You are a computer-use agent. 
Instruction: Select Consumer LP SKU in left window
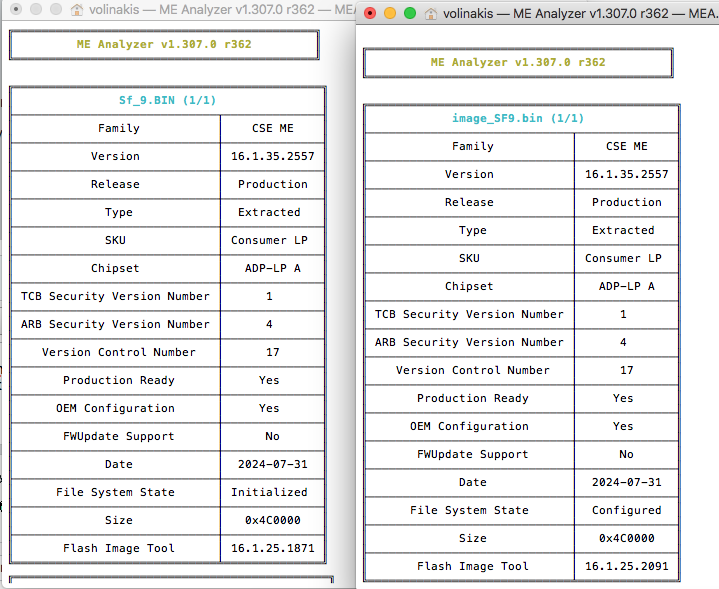point(269,240)
